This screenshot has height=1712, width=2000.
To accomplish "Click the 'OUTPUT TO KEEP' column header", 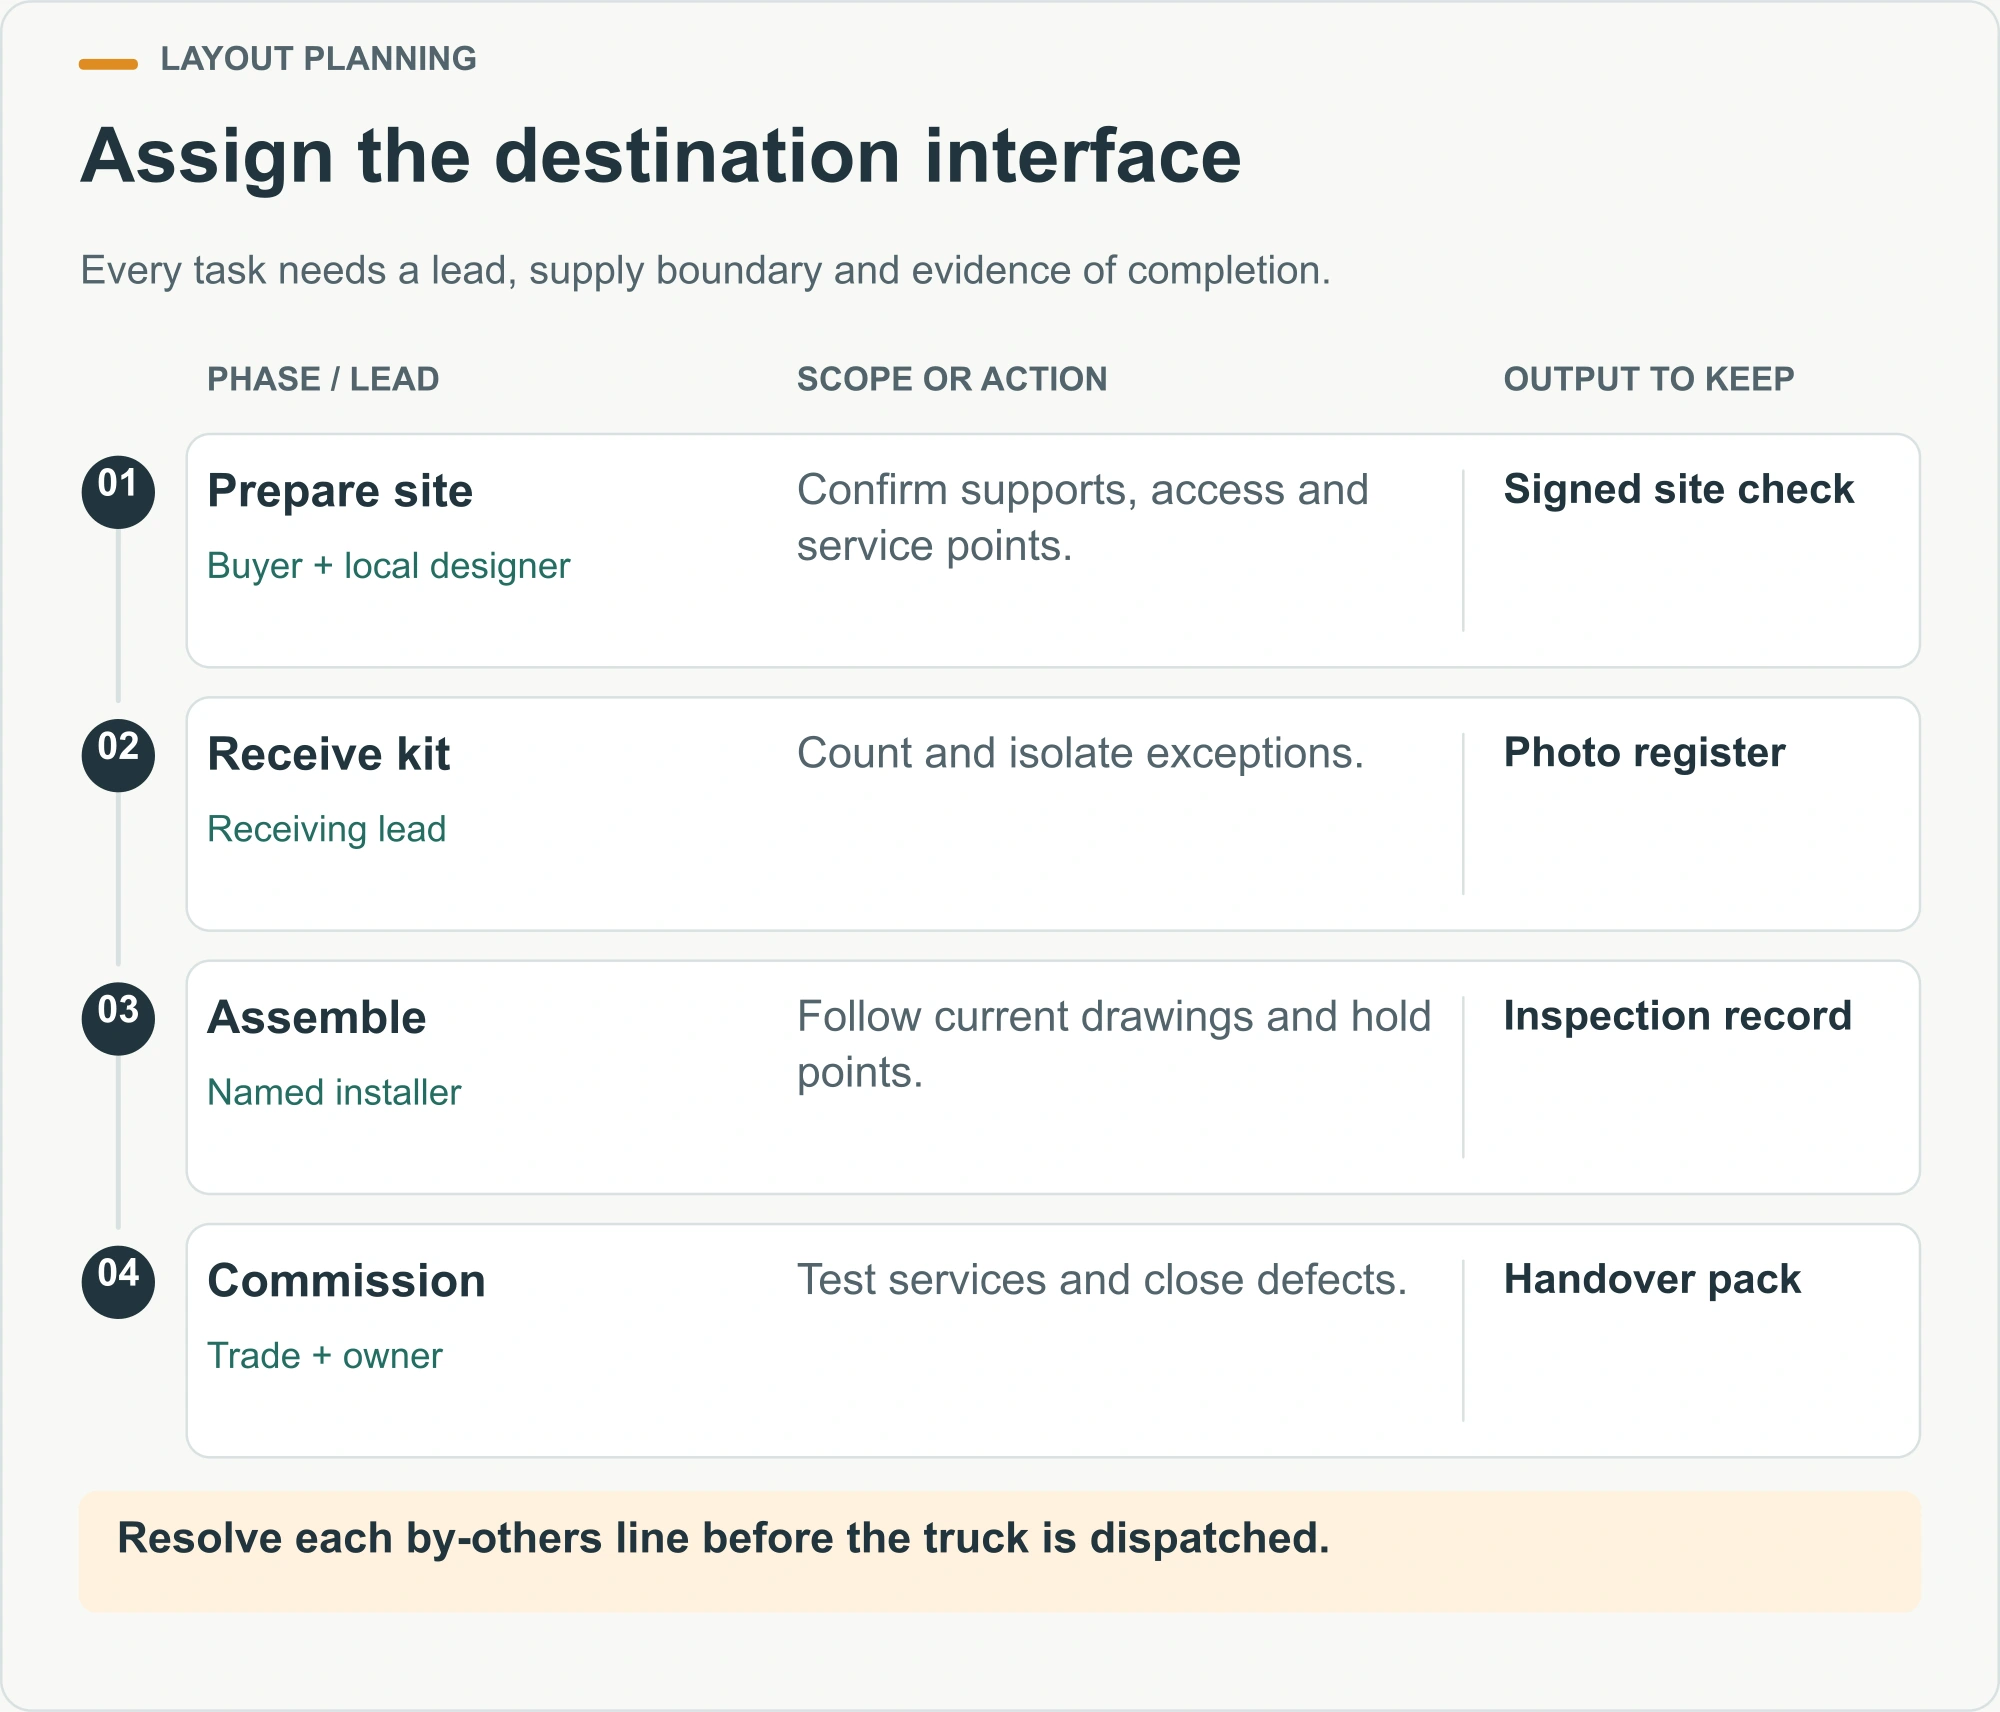I will coord(1649,379).
